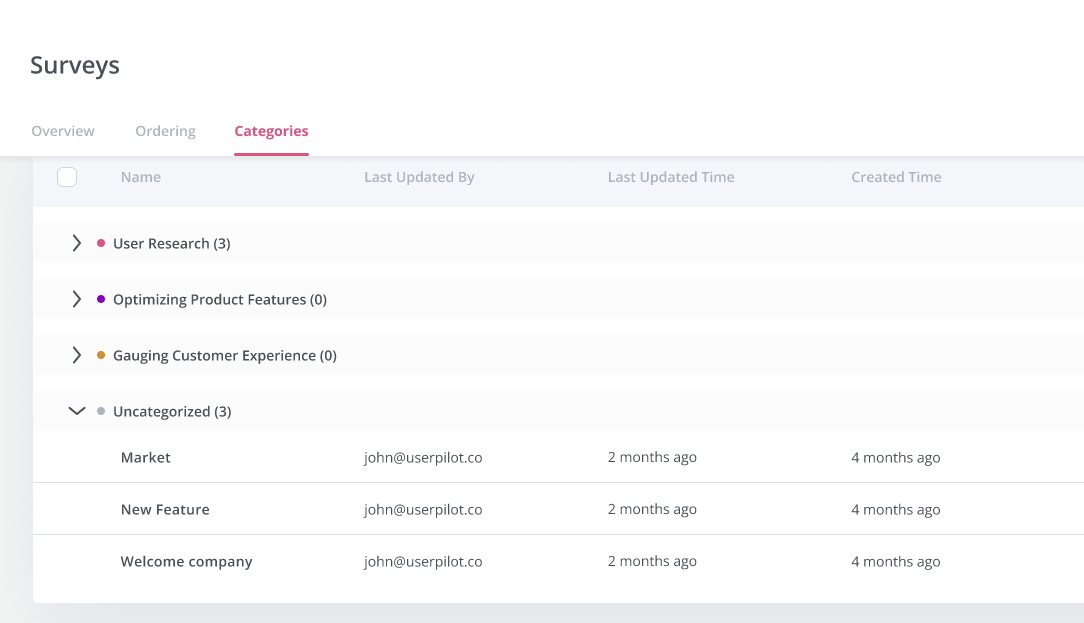Select the Uncategorized (3) label
Image resolution: width=1084 pixels, height=623 pixels.
tap(172, 411)
